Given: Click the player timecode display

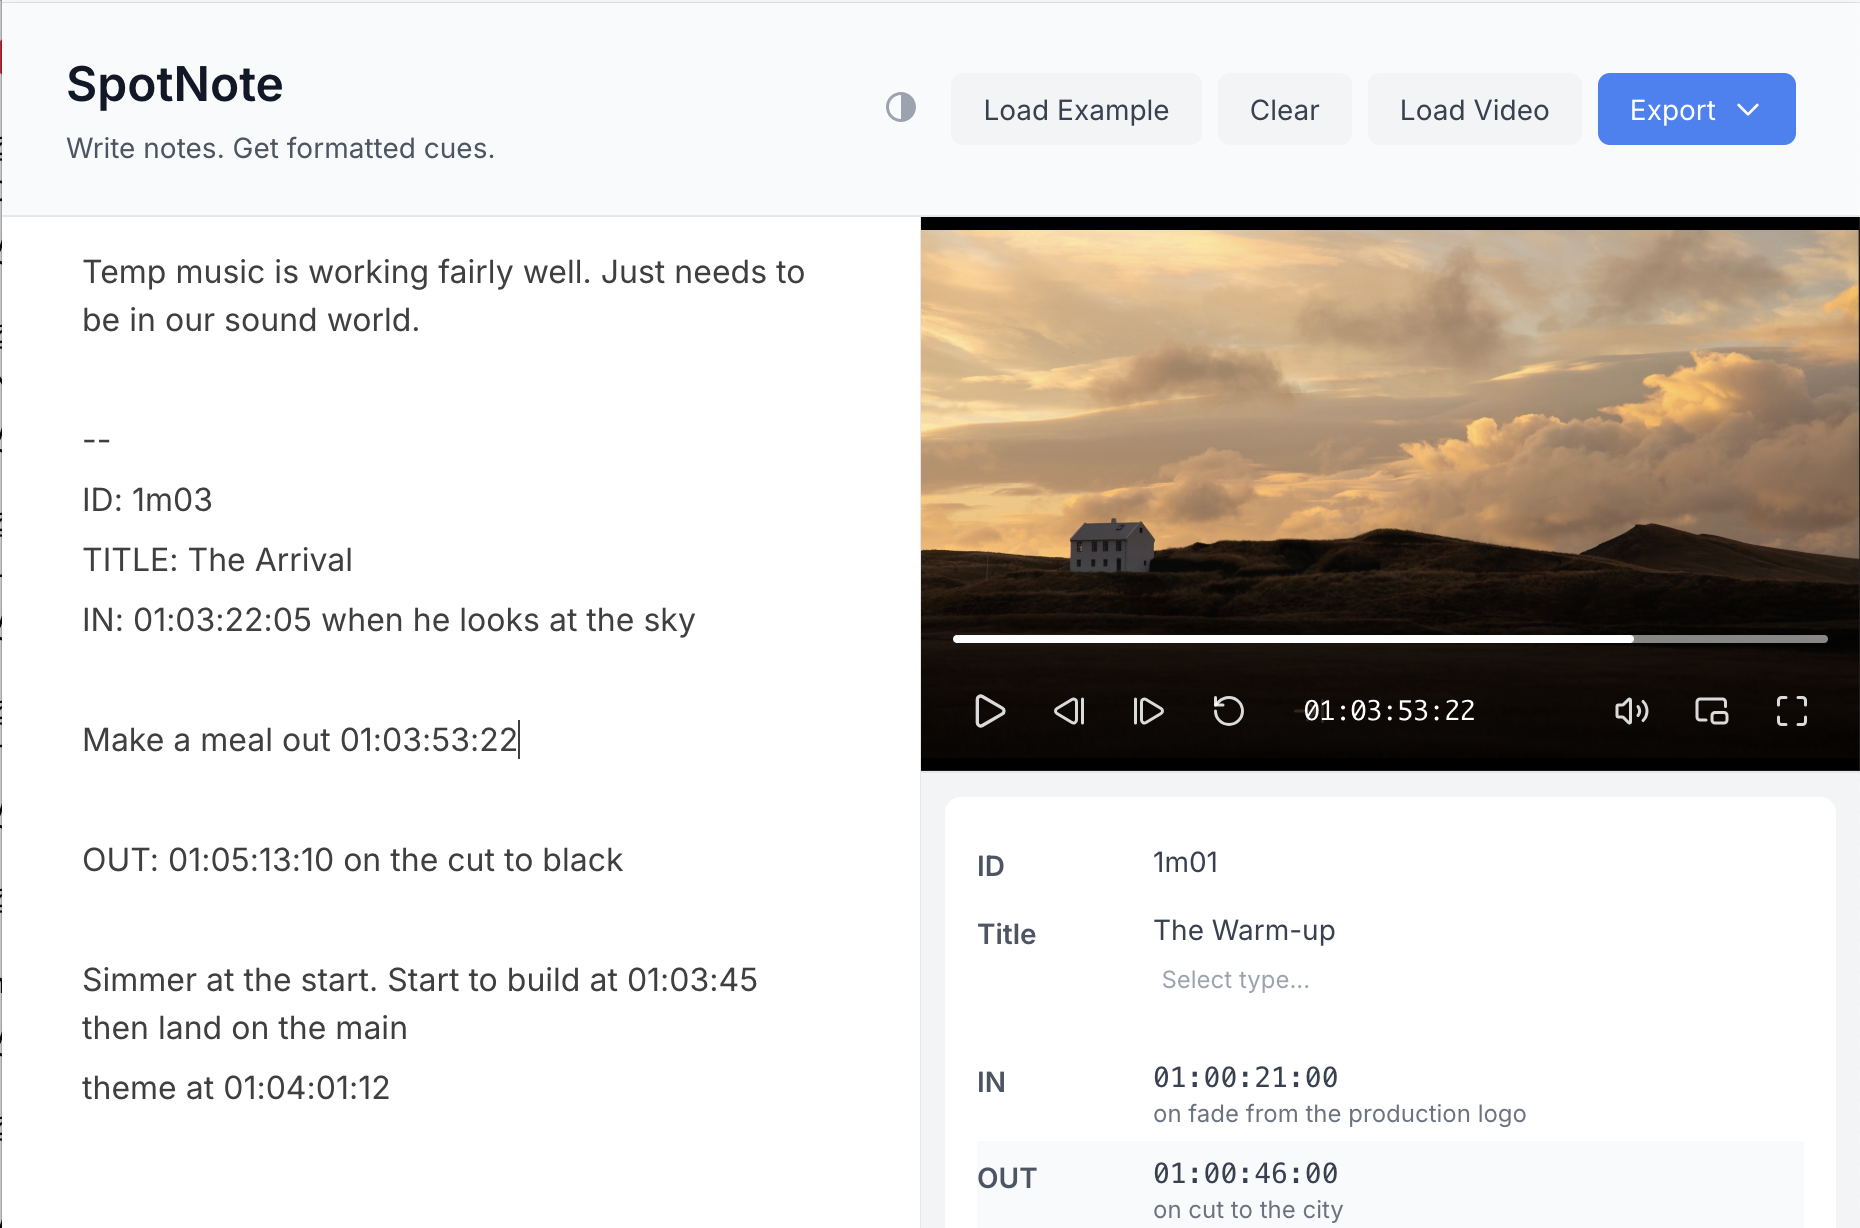Looking at the screenshot, I should tap(1389, 711).
